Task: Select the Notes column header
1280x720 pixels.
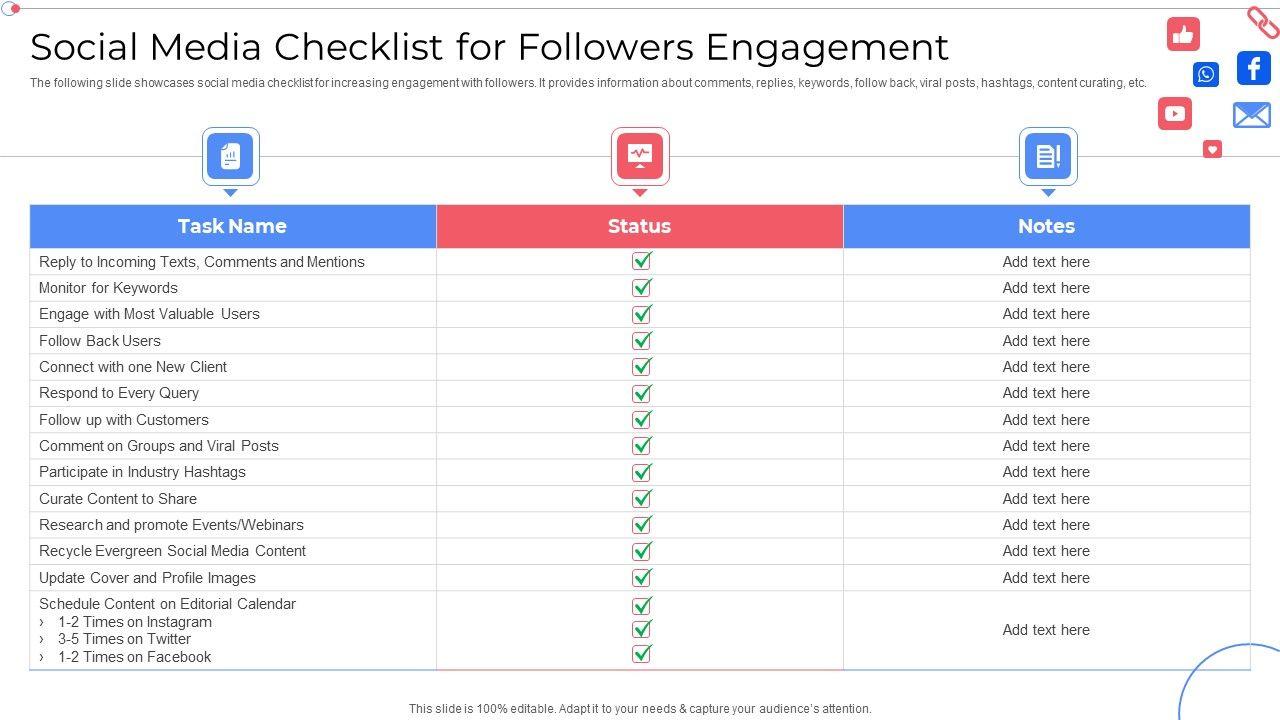Action: pyautogui.click(x=1046, y=226)
